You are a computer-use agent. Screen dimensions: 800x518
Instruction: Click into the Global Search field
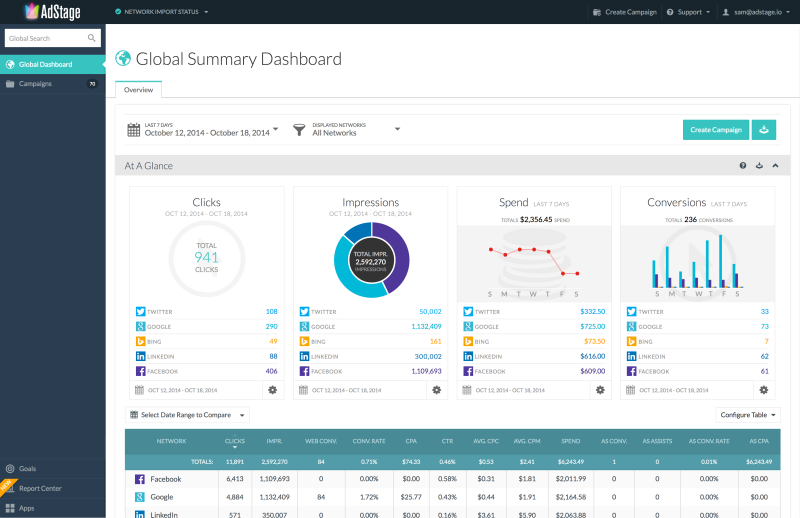point(45,39)
